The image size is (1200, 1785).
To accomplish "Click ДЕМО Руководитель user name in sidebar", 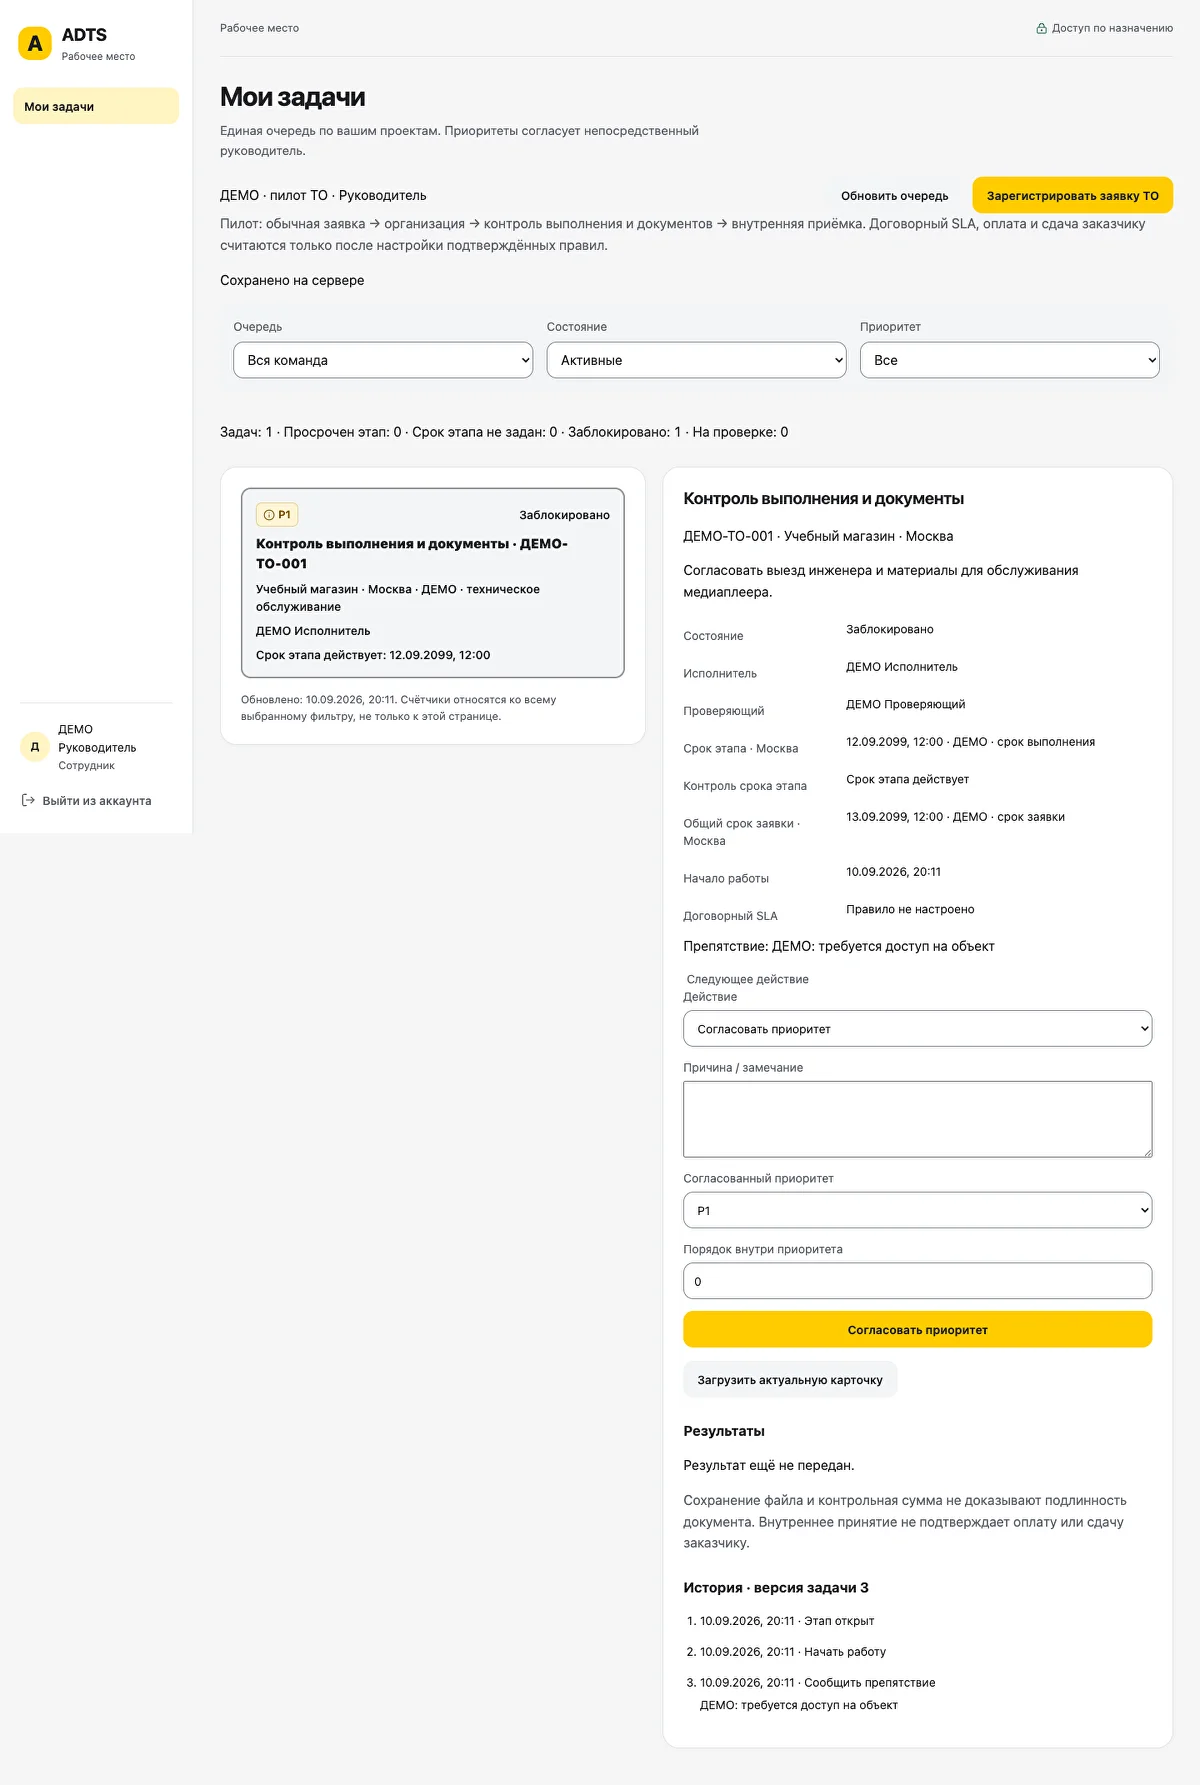I will [x=97, y=738].
